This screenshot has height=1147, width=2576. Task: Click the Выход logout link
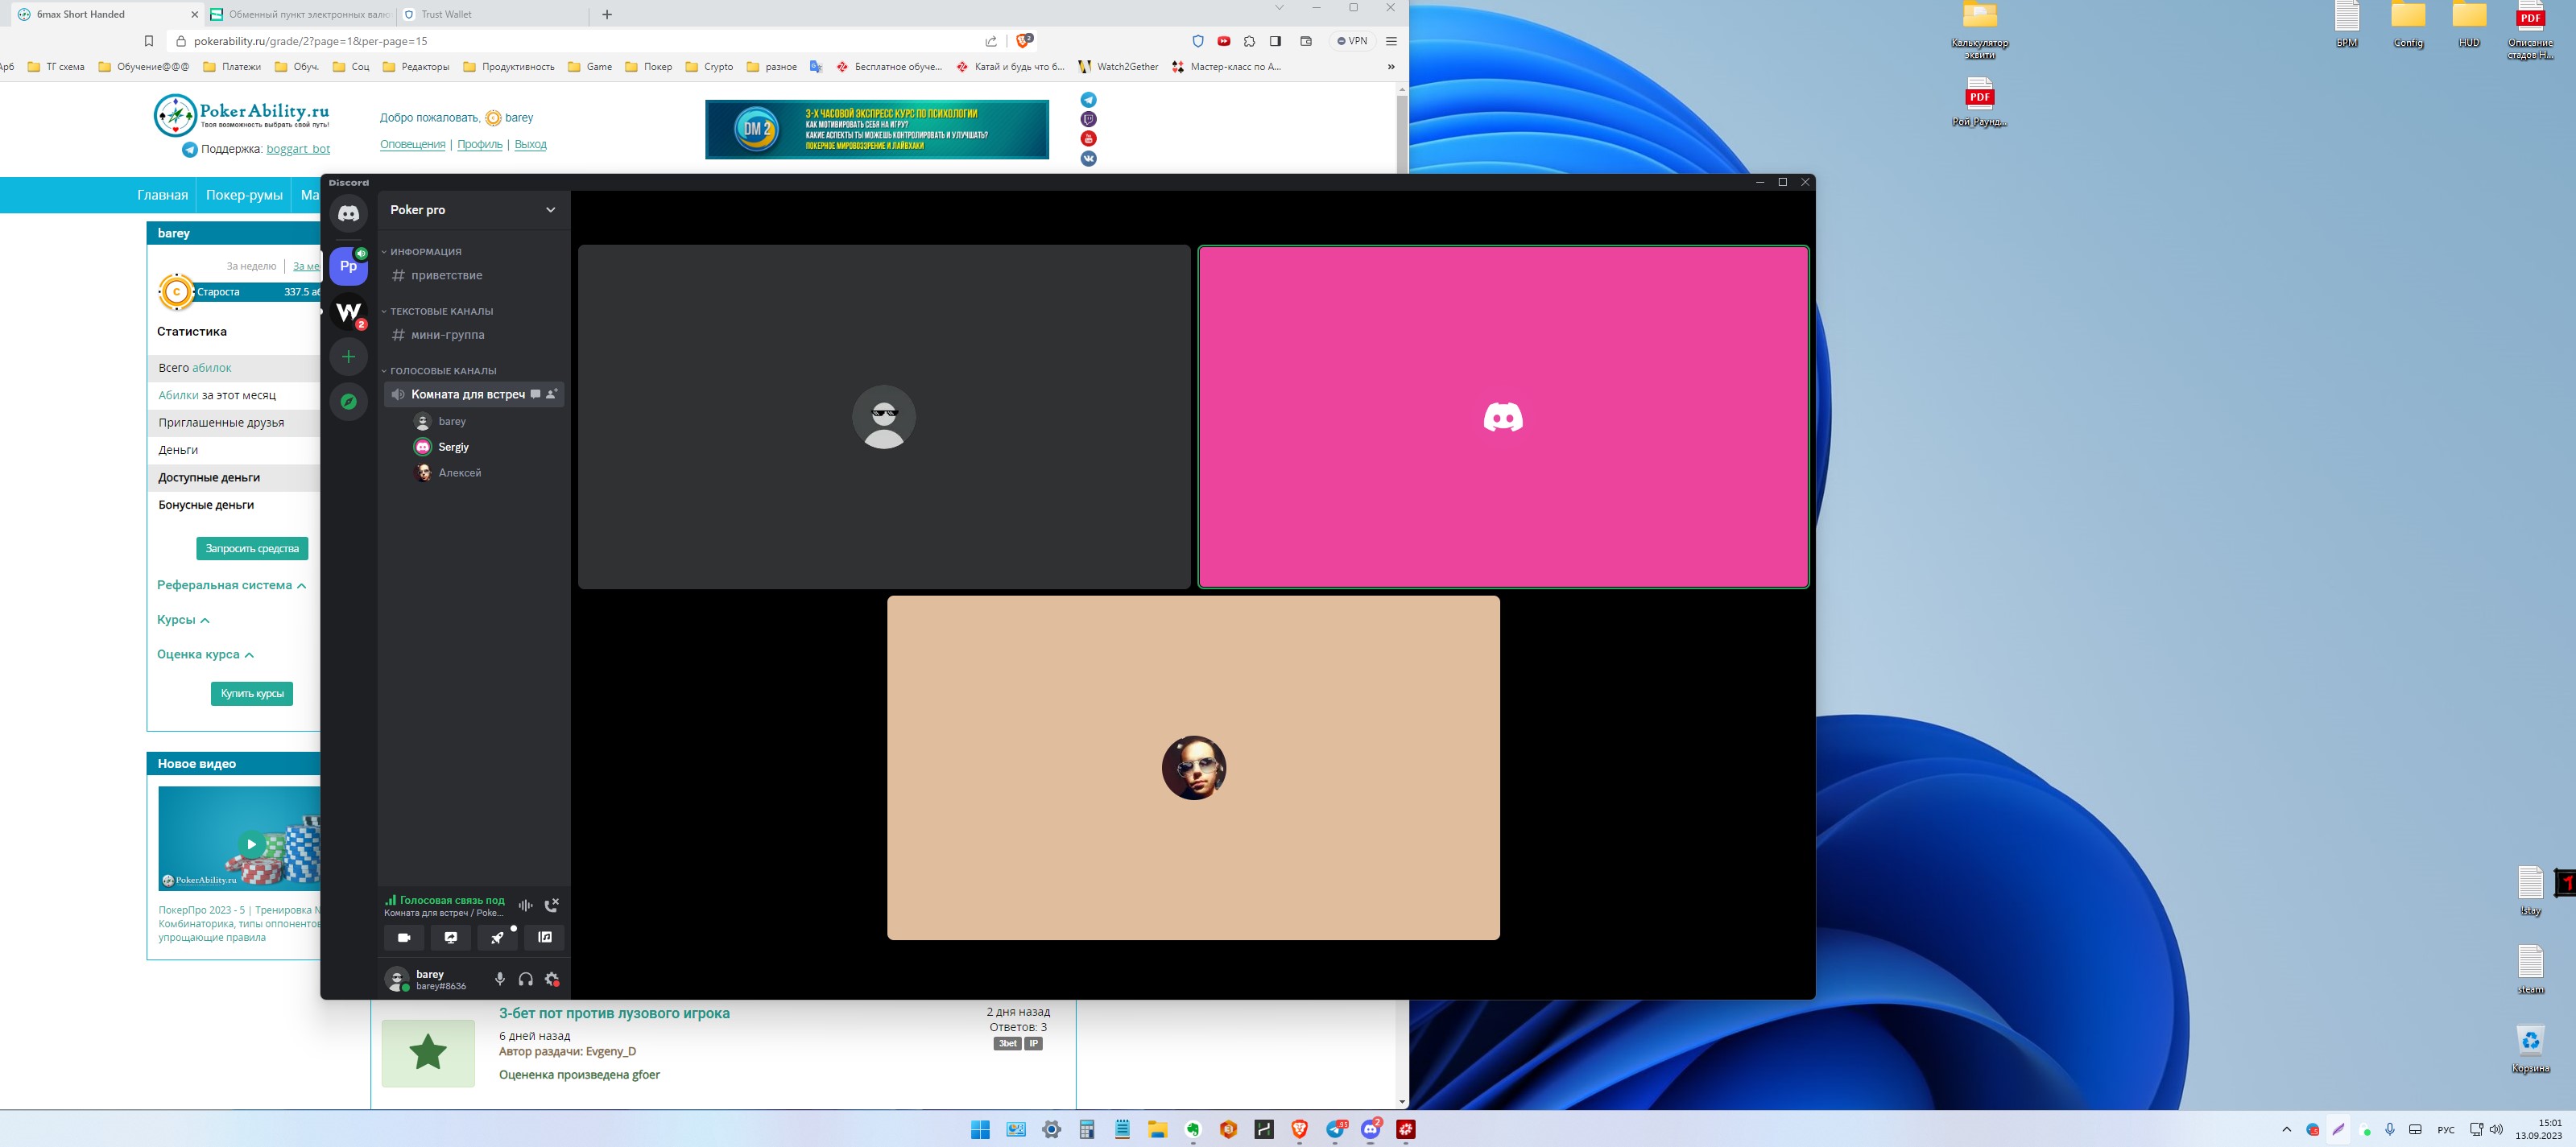(530, 145)
